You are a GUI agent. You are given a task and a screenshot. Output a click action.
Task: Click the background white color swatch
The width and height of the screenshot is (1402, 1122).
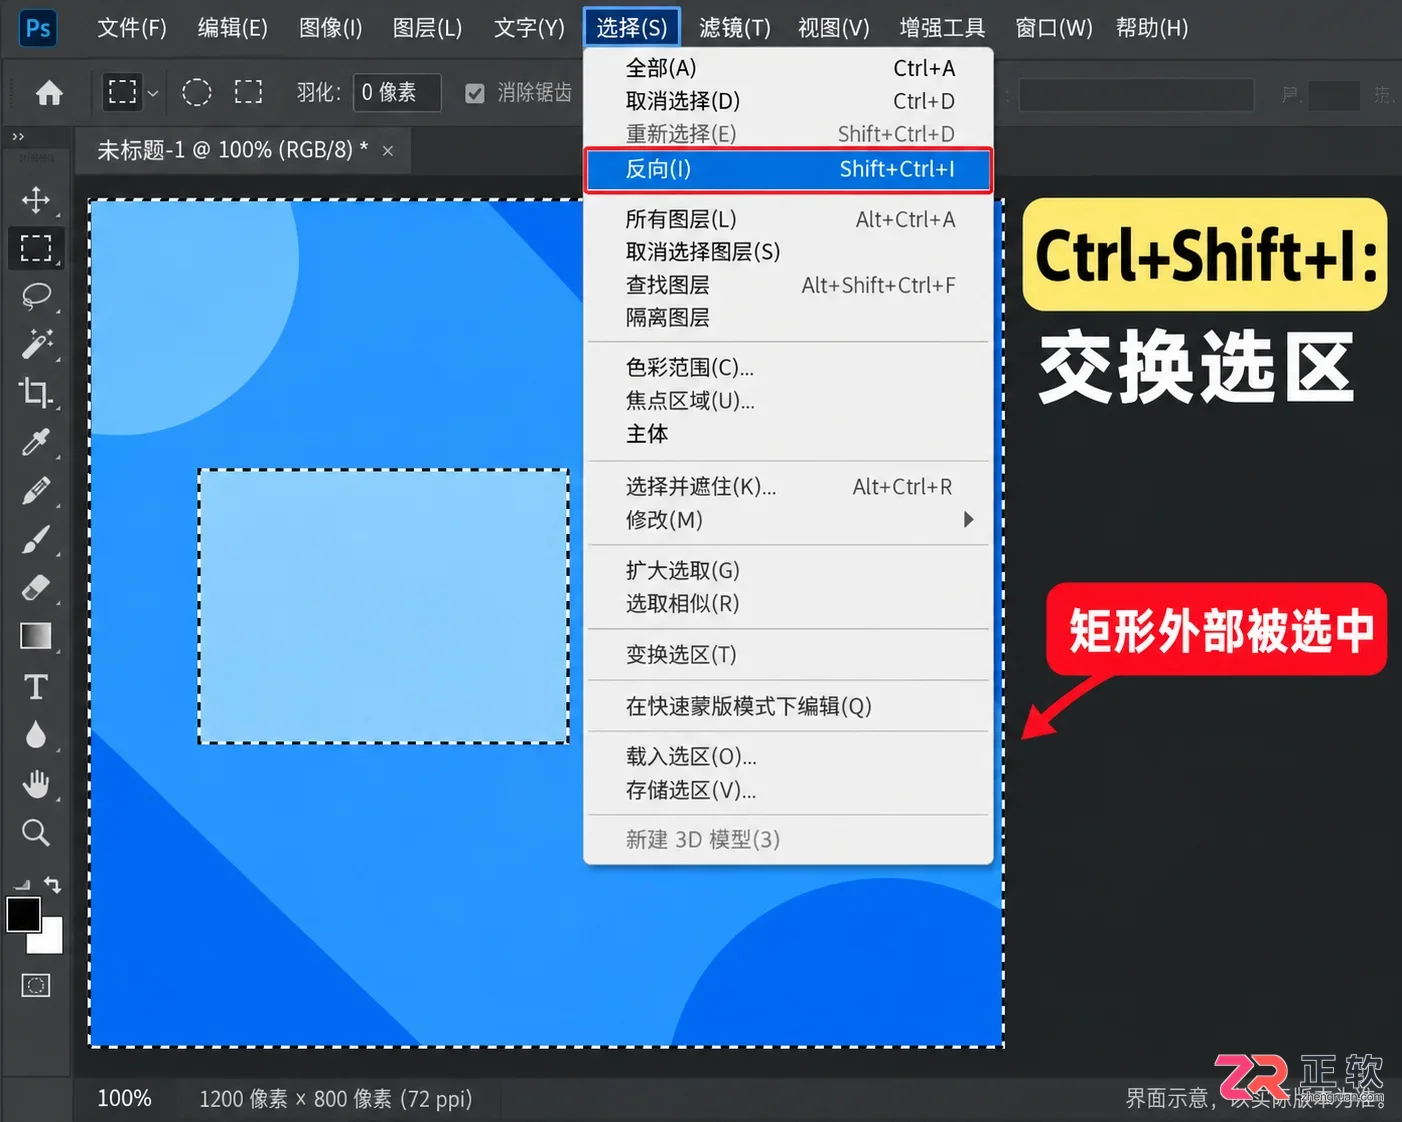click(x=51, y=942)
